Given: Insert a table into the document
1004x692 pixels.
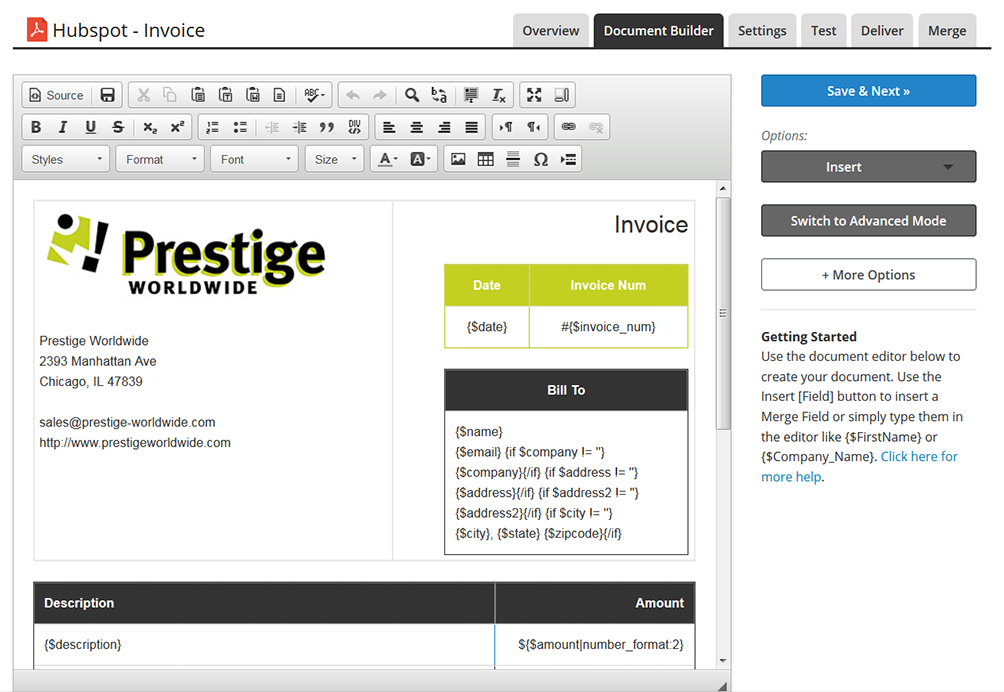Looking at the screenshot, I should pyautogui.click(x=486, y=159).
